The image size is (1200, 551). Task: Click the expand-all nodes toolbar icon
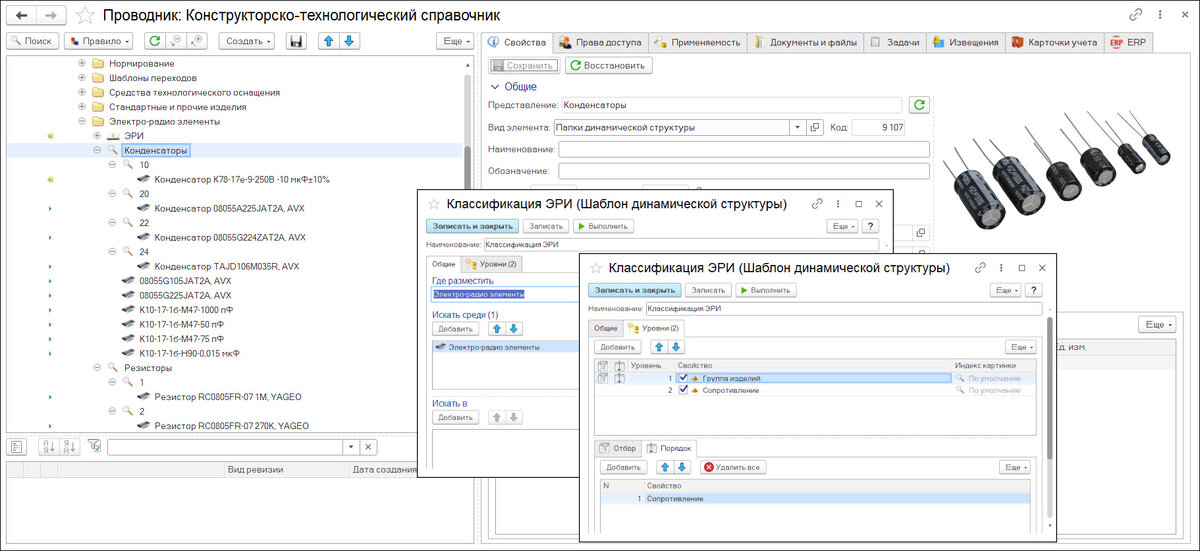pyautogui.click(x=196, y=41)
